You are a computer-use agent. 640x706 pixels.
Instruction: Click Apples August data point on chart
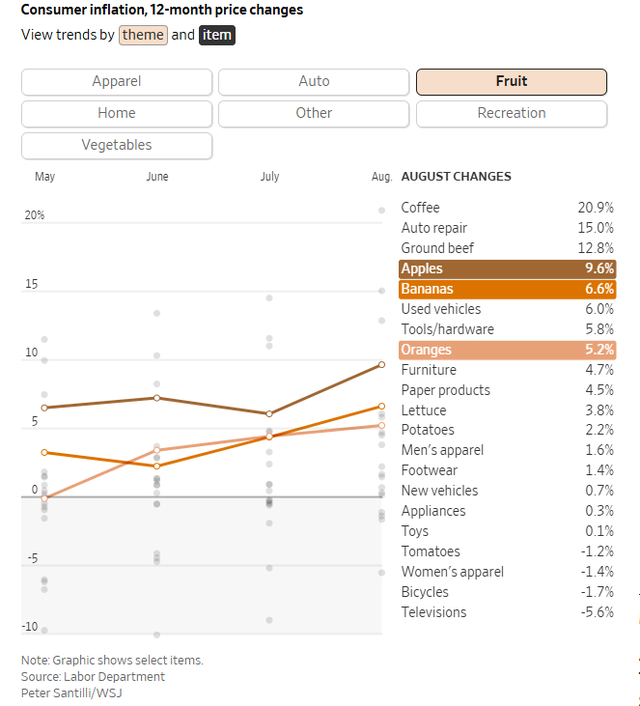point(381,364)
